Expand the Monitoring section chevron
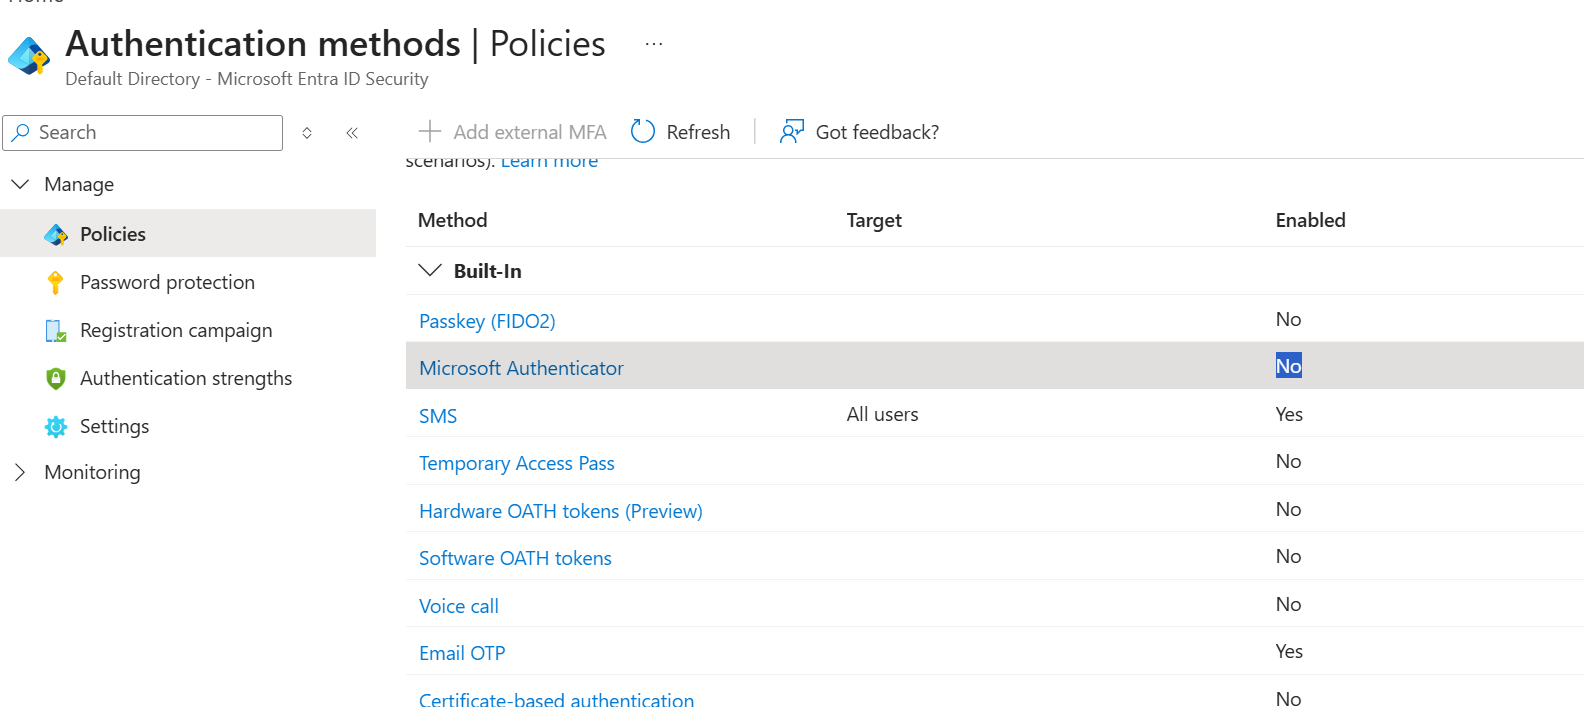Viewport: 1584px width, 707px height. [x=20, y=472]
